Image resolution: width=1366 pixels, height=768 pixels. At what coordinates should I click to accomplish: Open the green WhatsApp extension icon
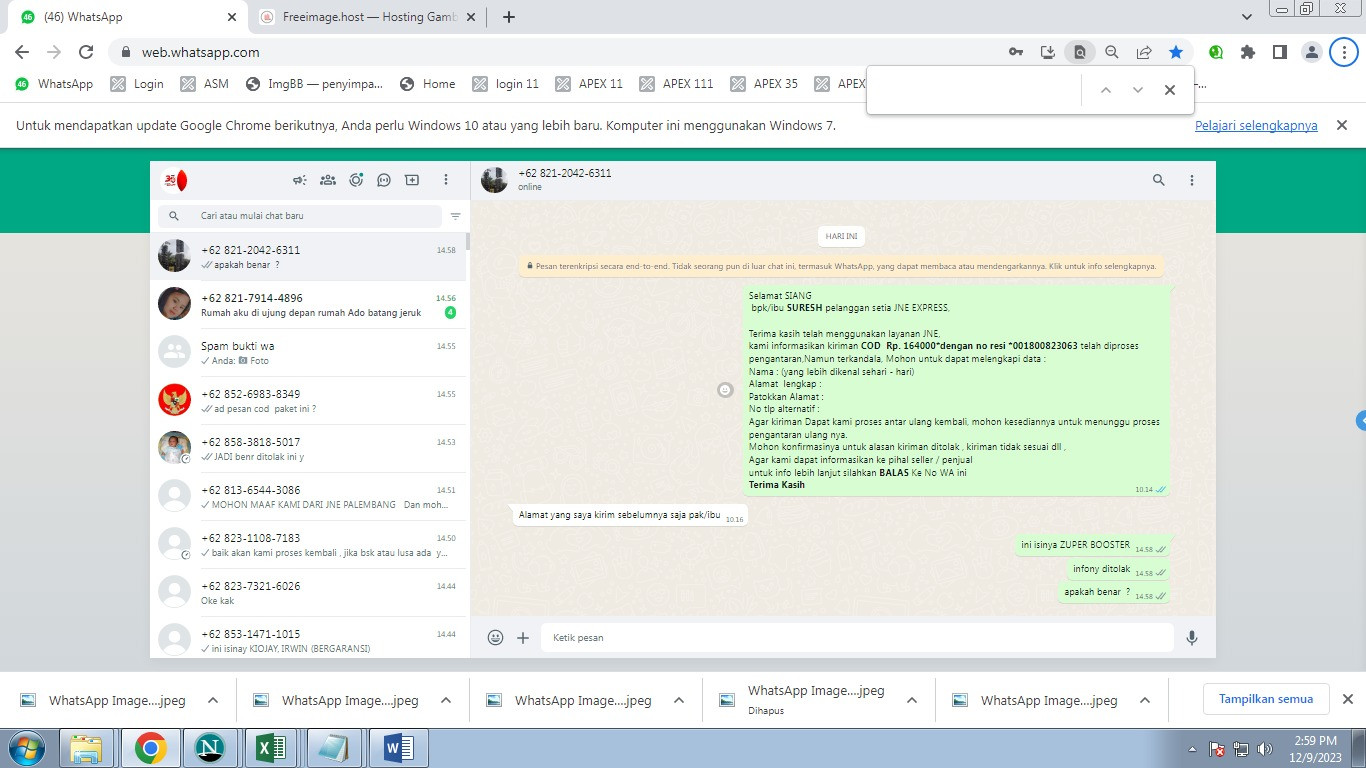1216,52
